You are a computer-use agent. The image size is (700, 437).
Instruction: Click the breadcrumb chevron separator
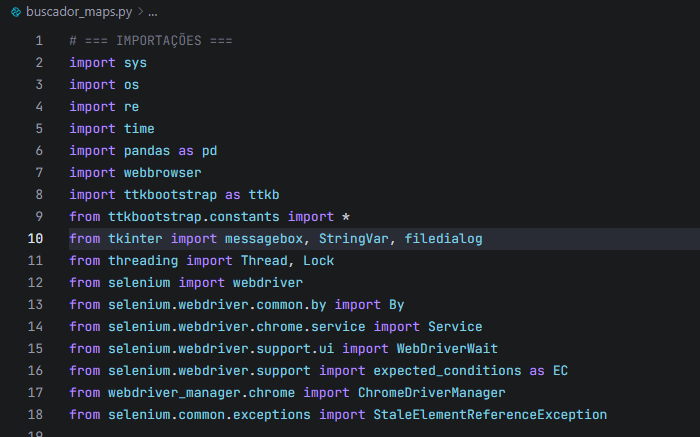click(x=139, y=12)
